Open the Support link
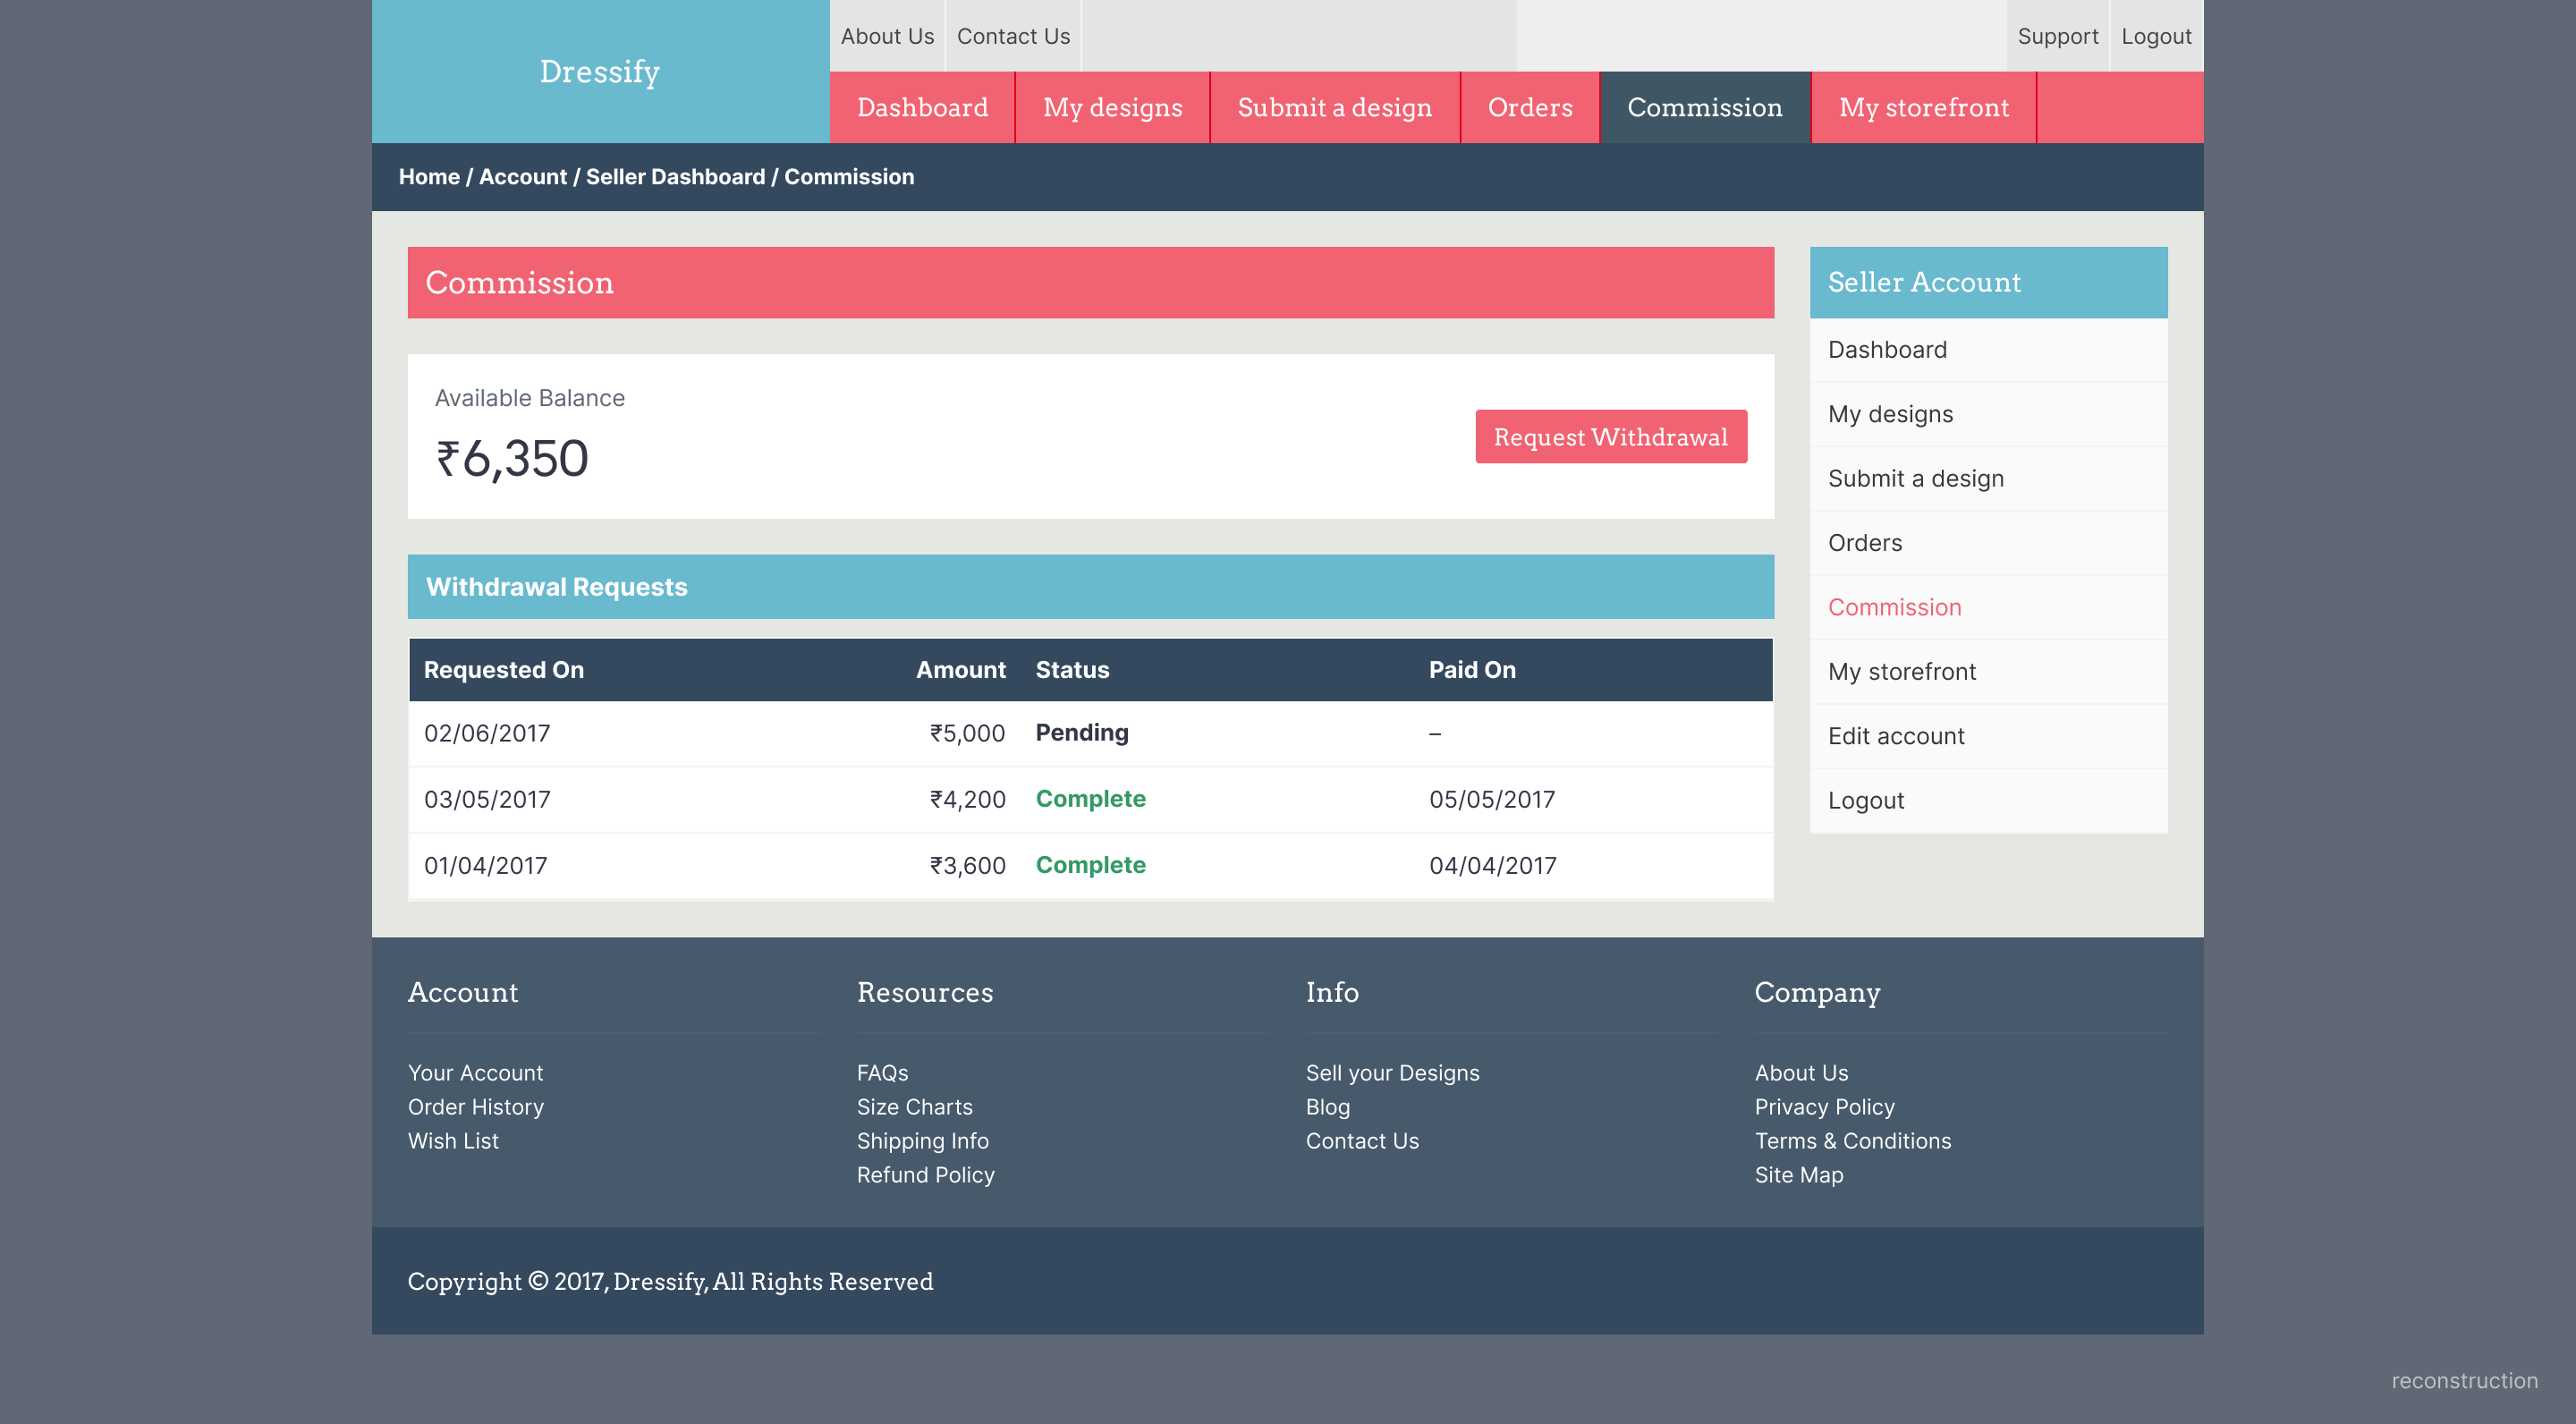 2057,36
